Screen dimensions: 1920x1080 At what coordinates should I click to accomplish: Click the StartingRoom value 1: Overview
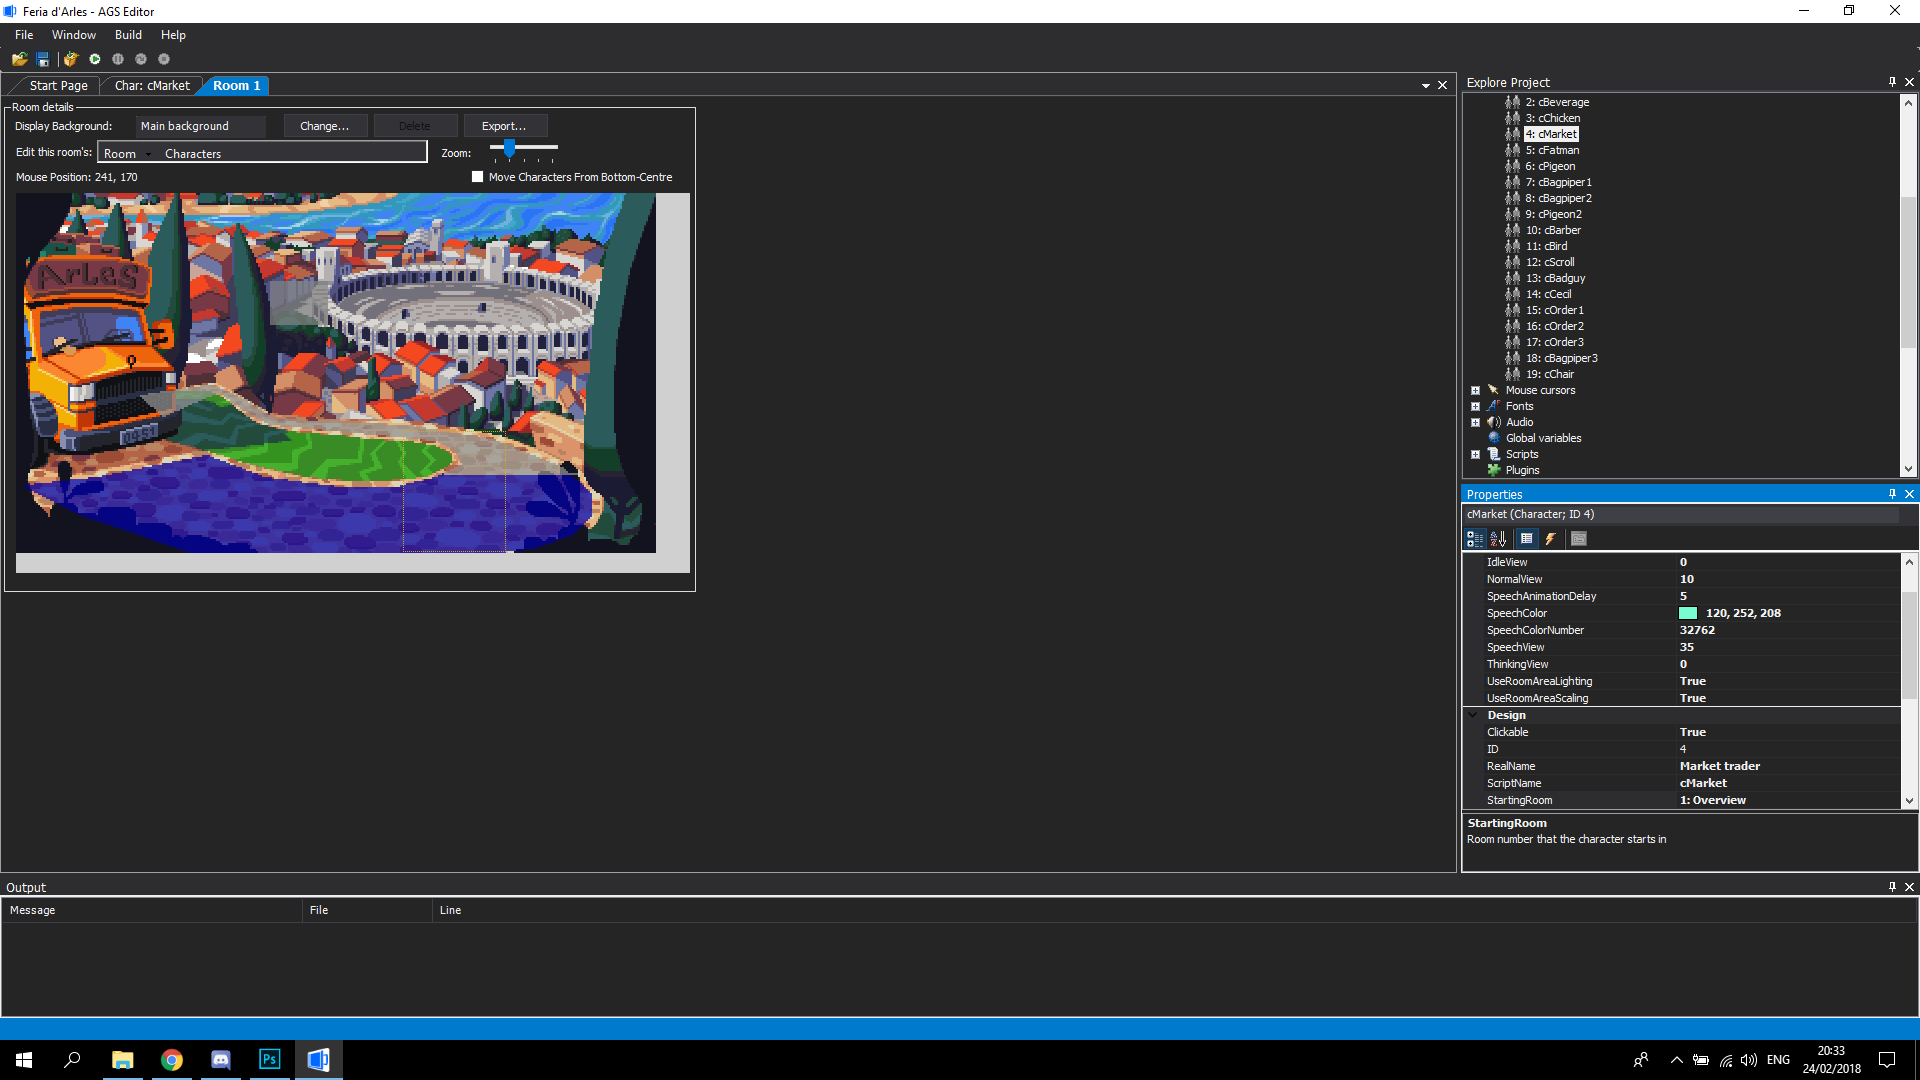[1713, 800]
